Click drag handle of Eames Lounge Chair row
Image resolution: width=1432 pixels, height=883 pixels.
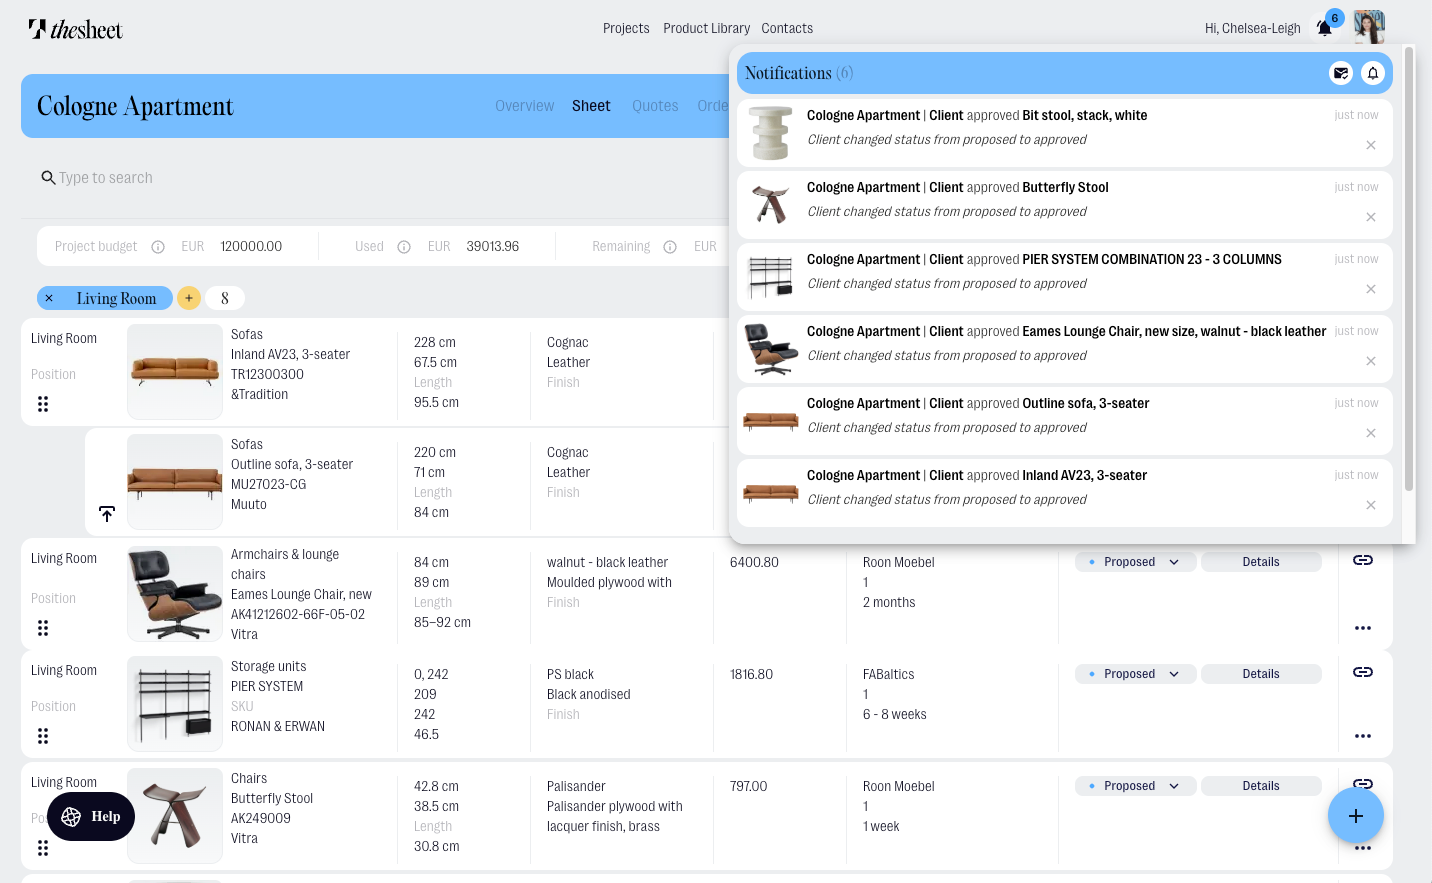tap(43, 628)
